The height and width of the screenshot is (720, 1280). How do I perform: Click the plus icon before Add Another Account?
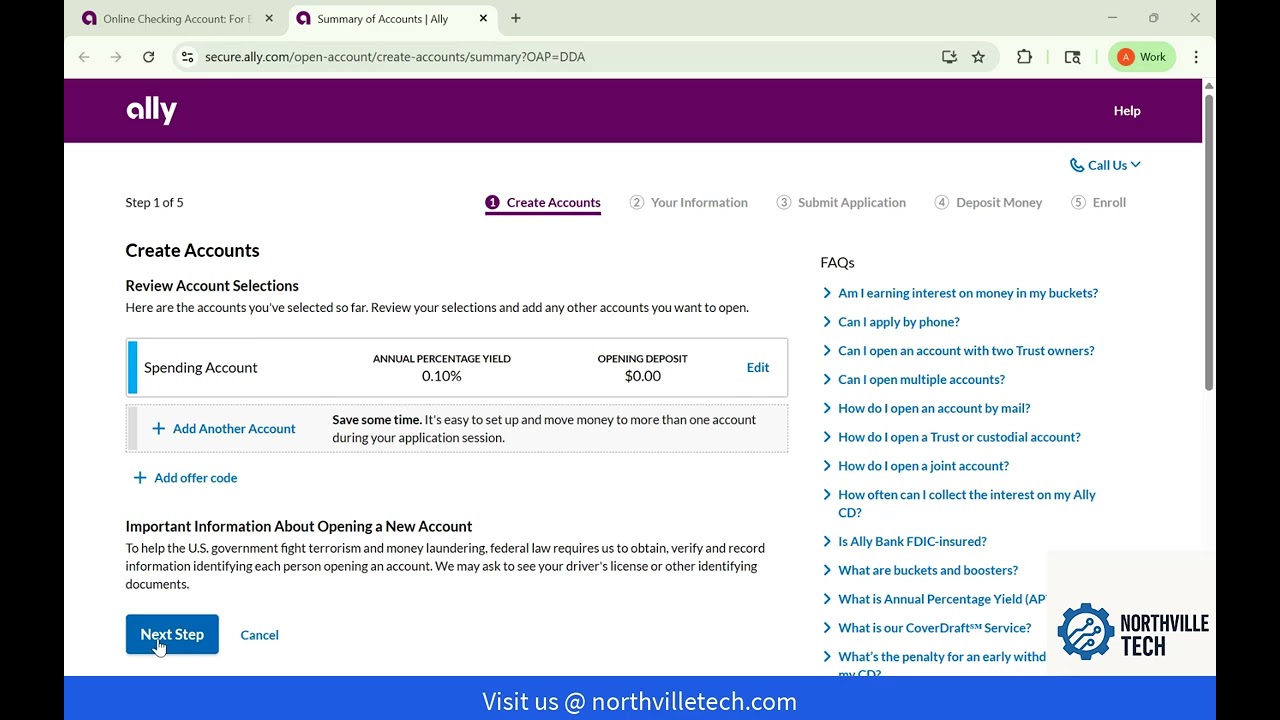point(158,429)
